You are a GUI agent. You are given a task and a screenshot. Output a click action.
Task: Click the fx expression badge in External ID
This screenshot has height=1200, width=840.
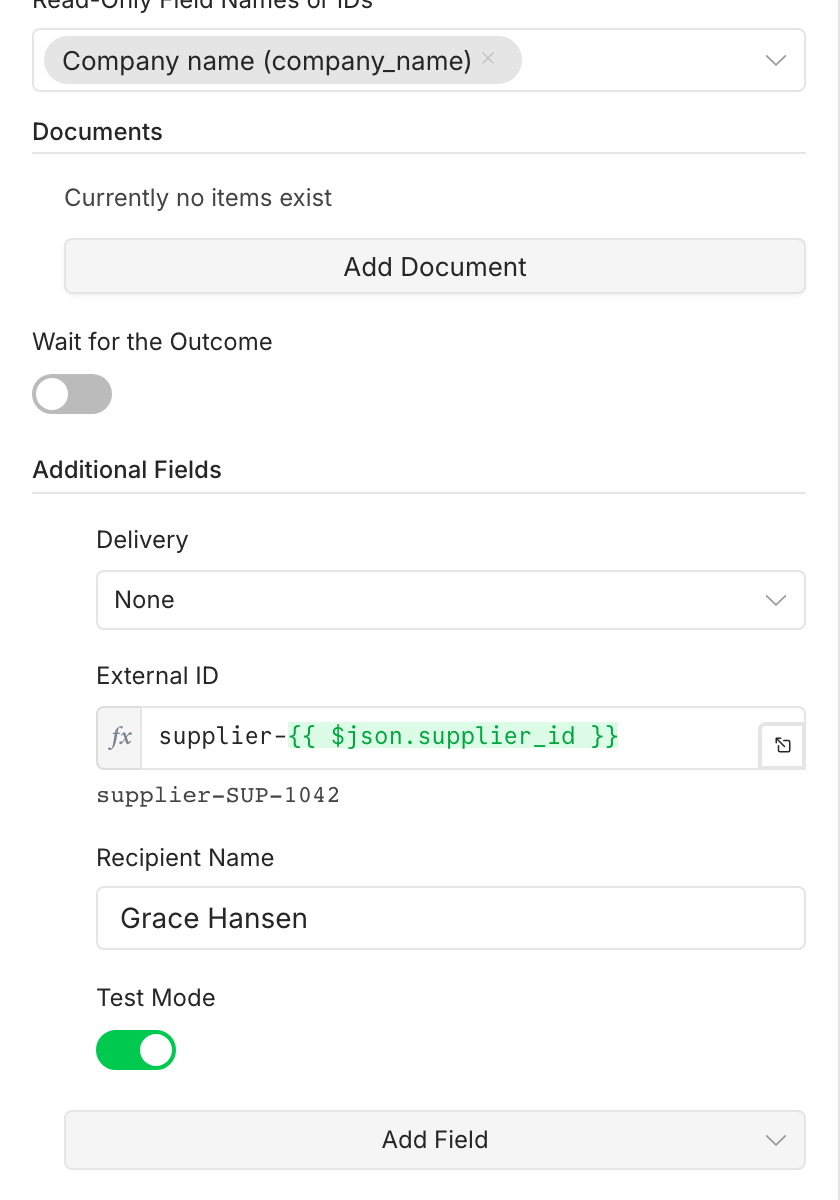pyautogui.click(x=120, y=738)
